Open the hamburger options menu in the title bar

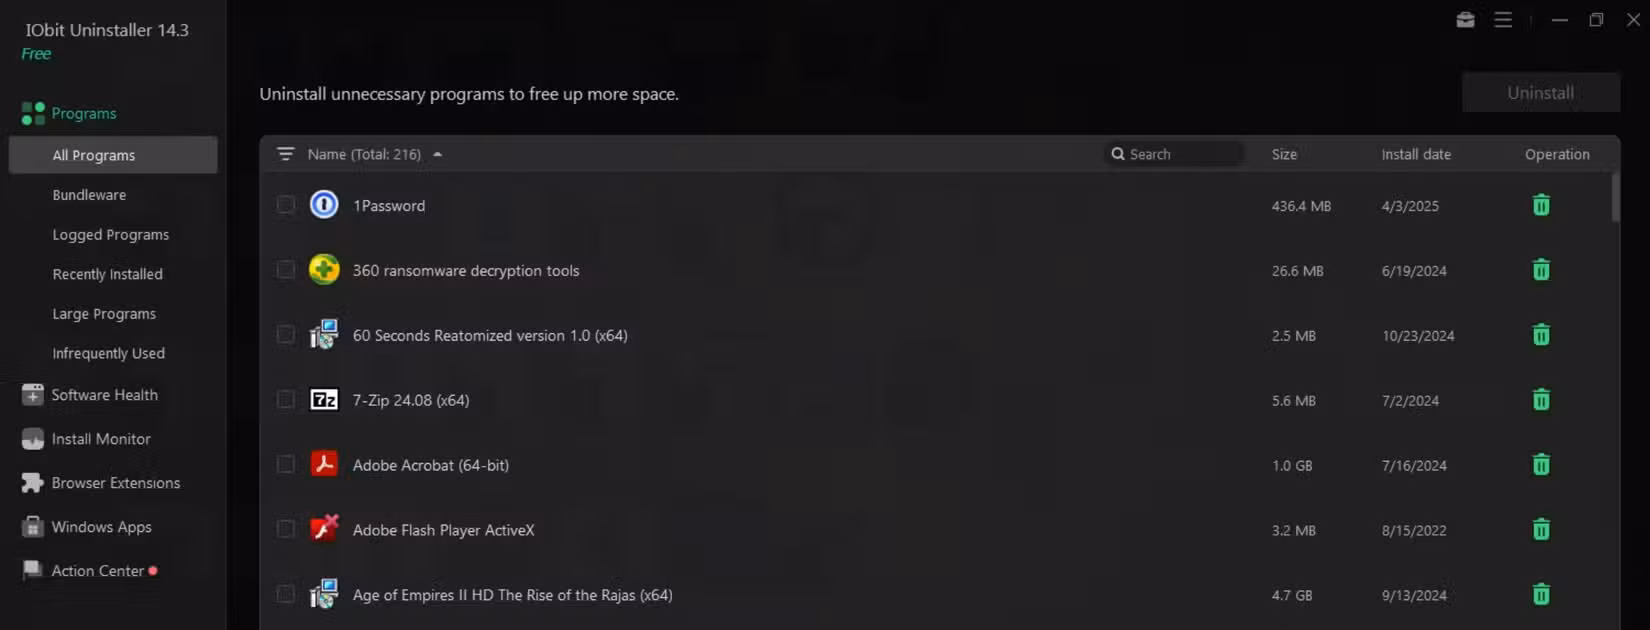(1503, 20)
